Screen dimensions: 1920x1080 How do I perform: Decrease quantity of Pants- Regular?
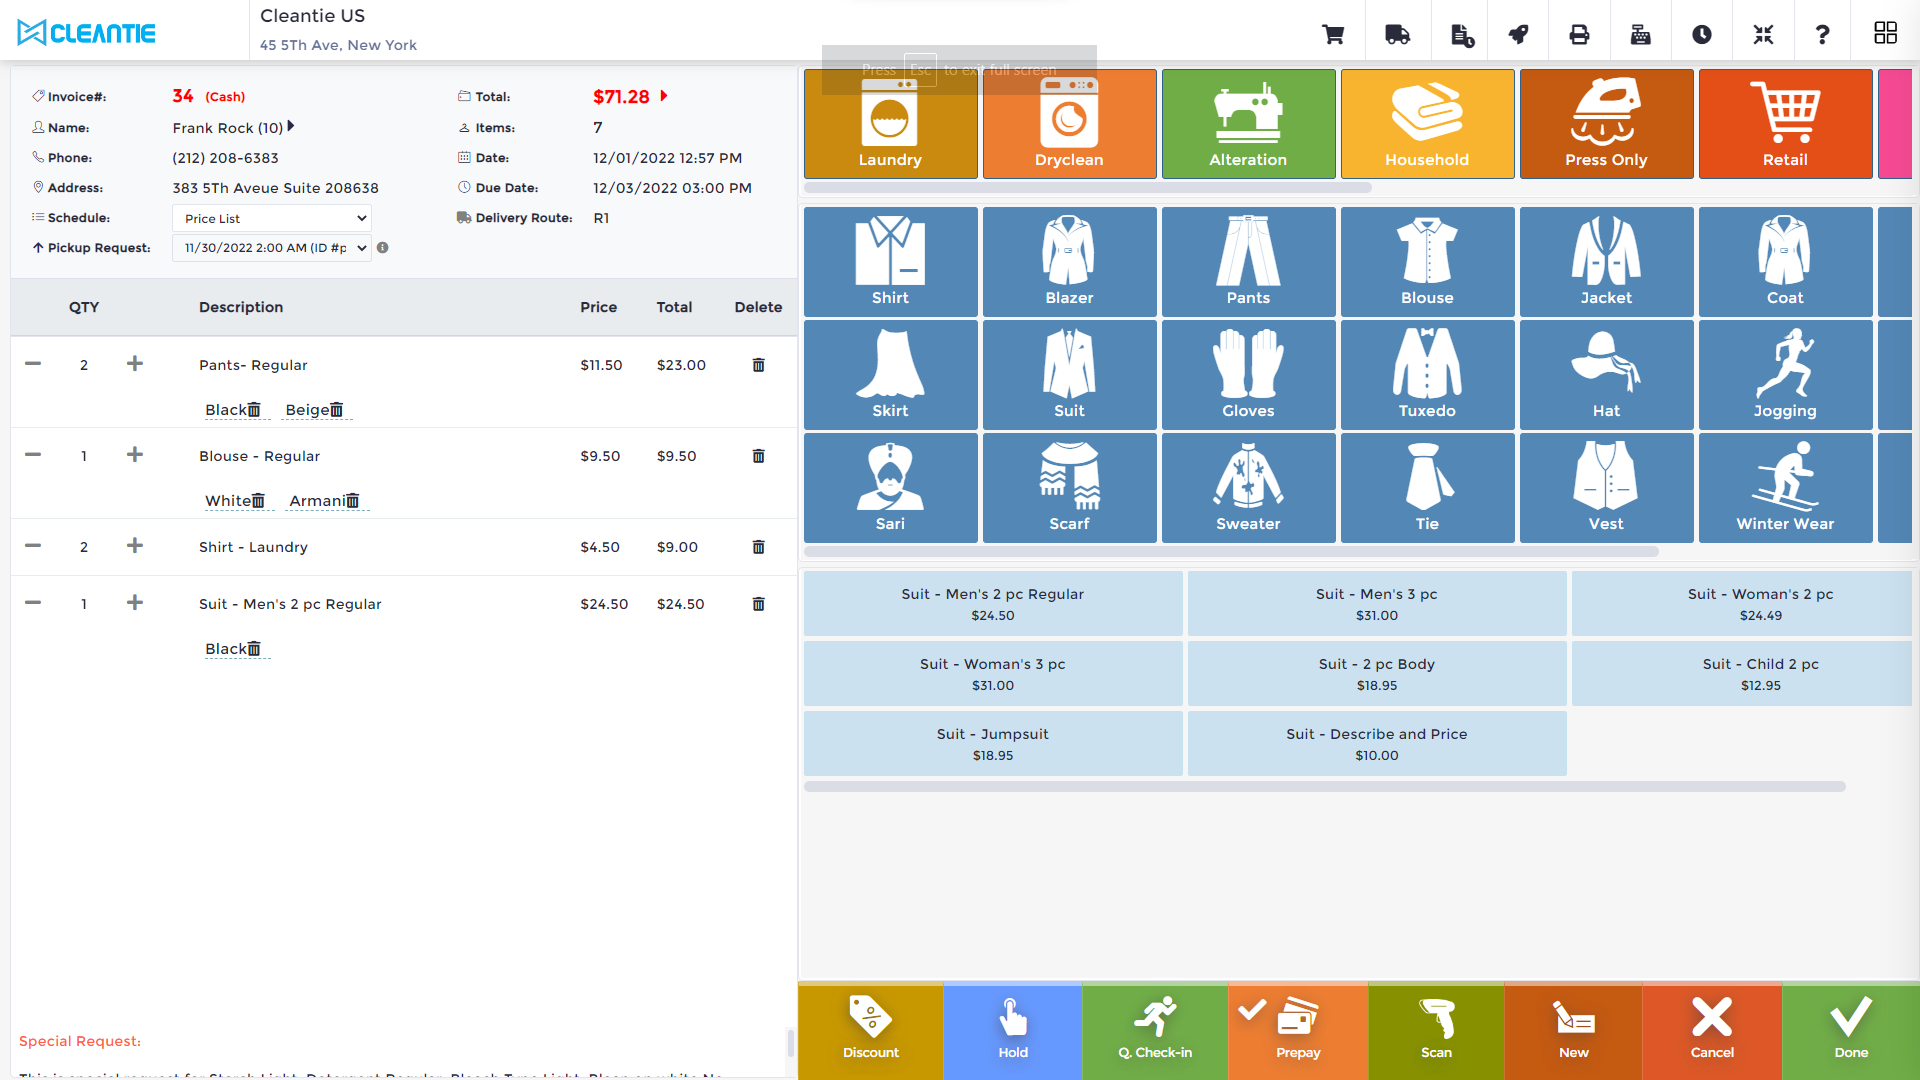[33, 365]
